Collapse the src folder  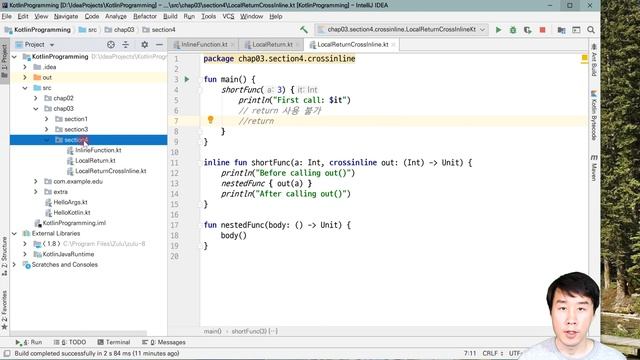point(25,88)
